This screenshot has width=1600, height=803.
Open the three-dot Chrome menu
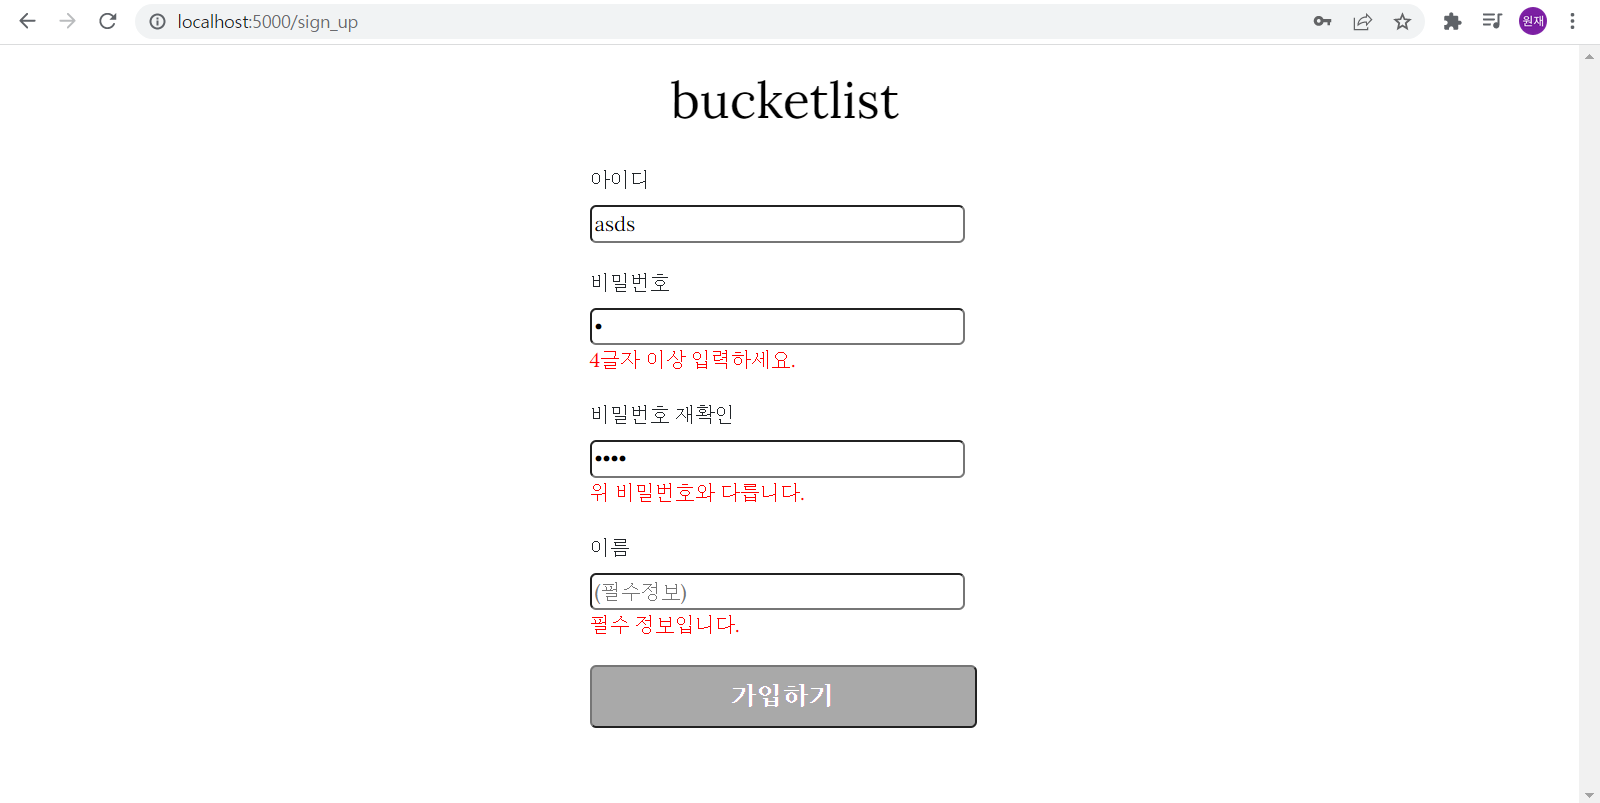(1572, 21)
